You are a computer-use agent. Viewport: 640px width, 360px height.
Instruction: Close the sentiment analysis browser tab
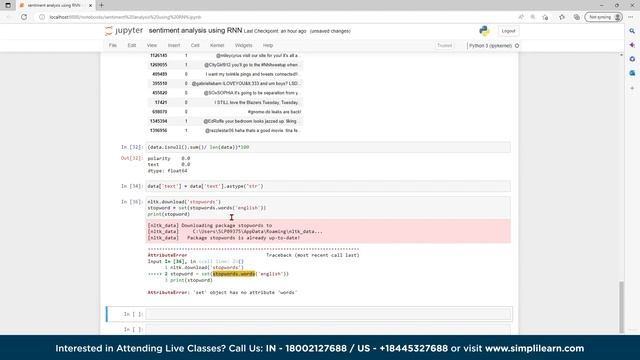[90, 5]
